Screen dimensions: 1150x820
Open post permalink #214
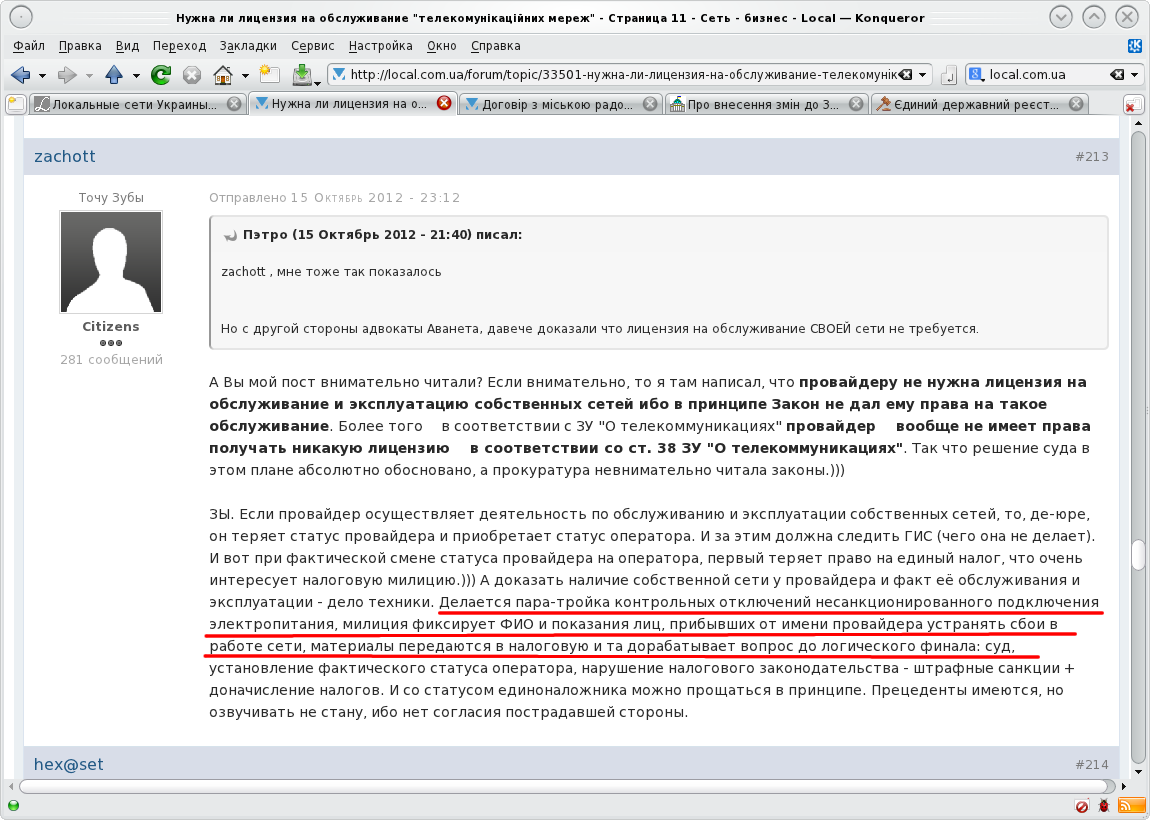[1091, 764]
